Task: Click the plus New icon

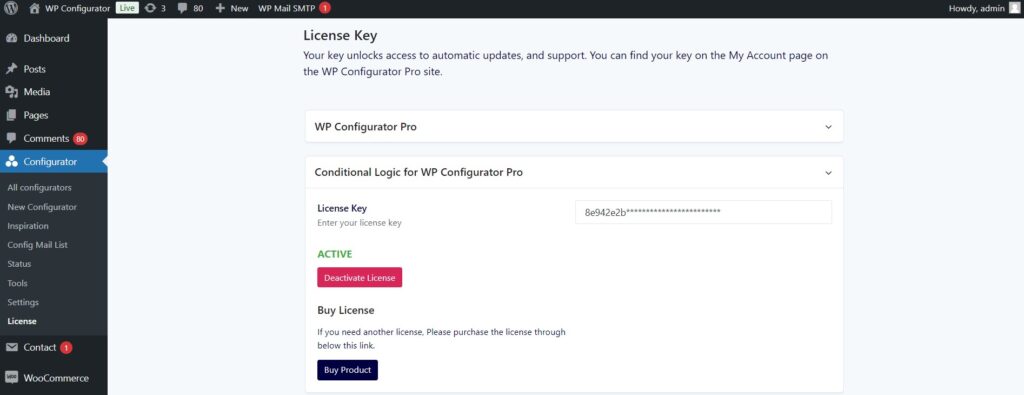Action: click(x=219, y=8)
